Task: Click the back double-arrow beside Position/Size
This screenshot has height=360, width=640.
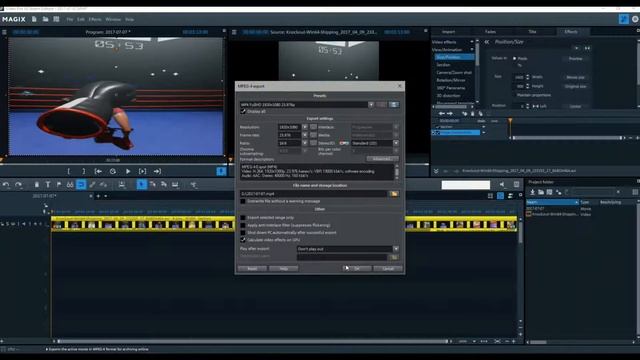Action: coord(487,42)
